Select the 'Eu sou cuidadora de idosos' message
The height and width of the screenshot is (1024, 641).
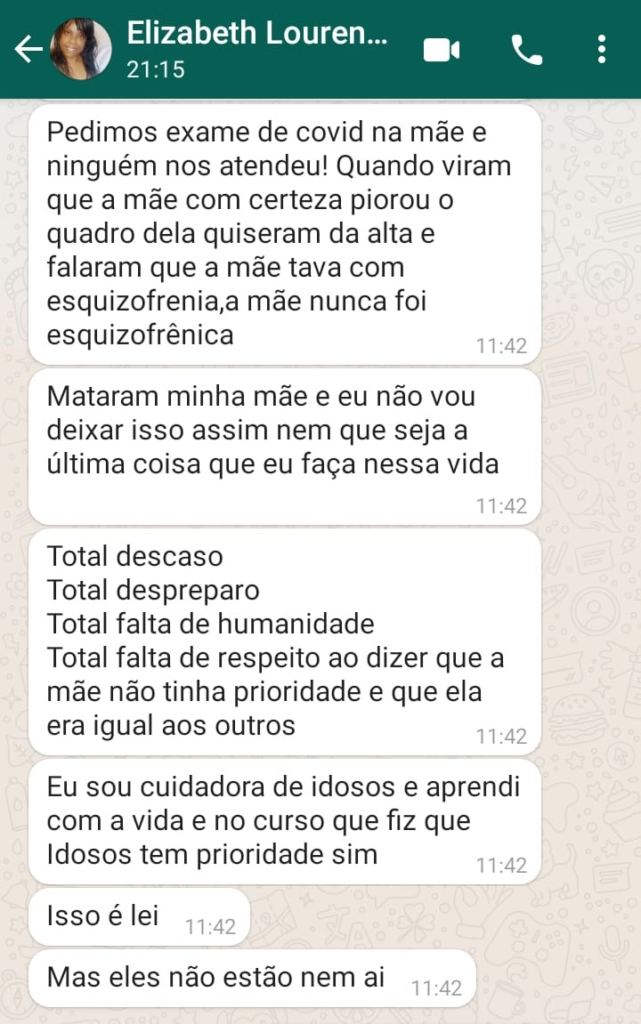pos(270,820)
